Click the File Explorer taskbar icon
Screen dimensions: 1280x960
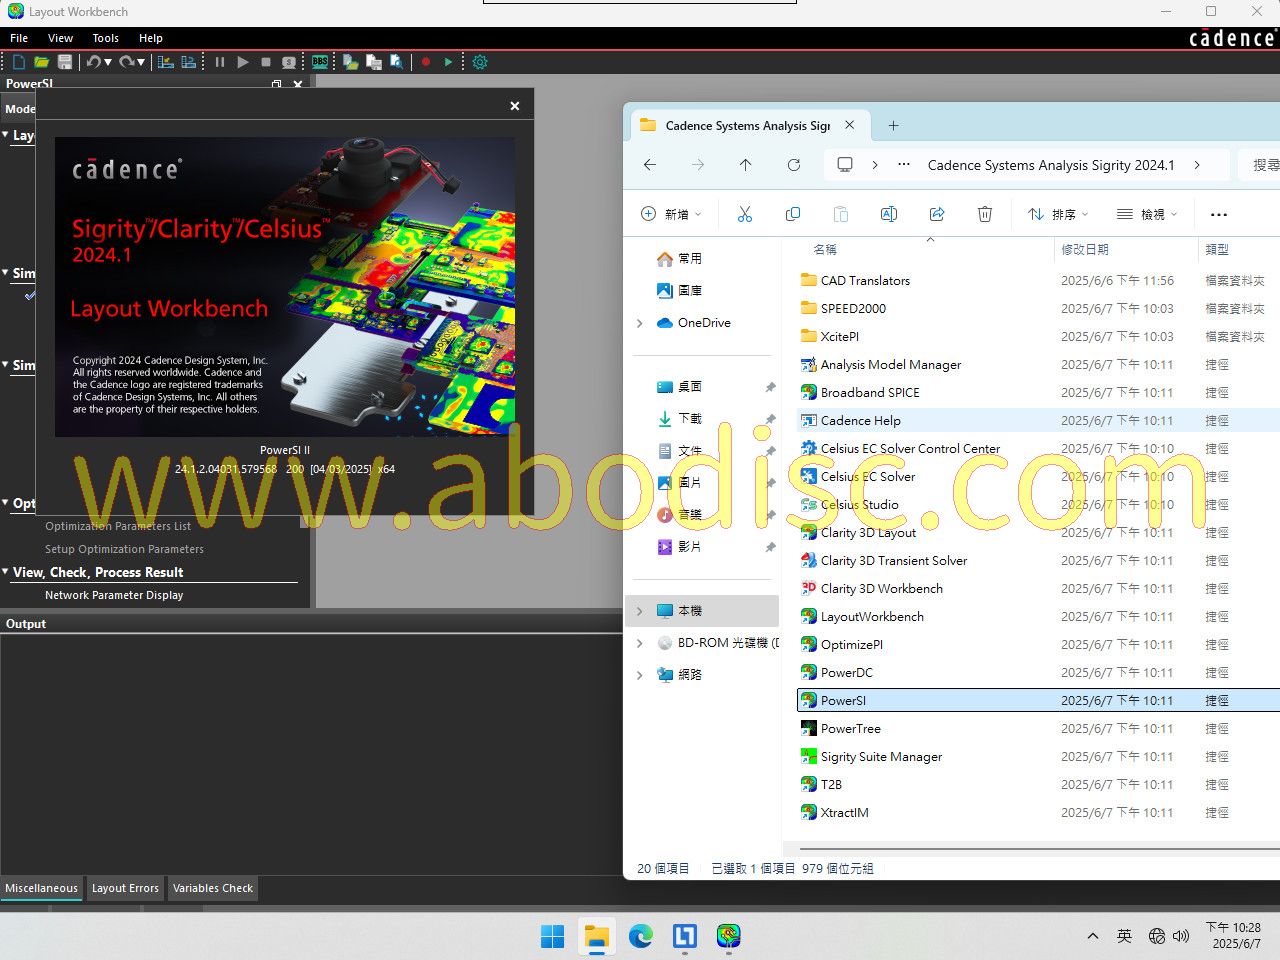[597, 936]
